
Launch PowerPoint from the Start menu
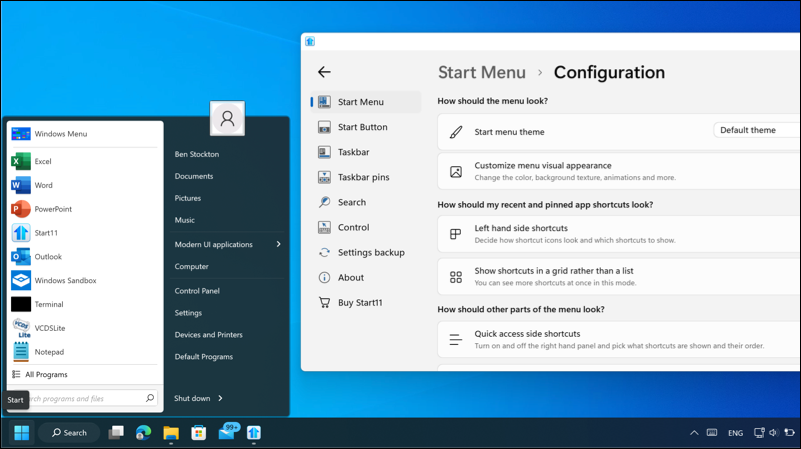(21, 209)
